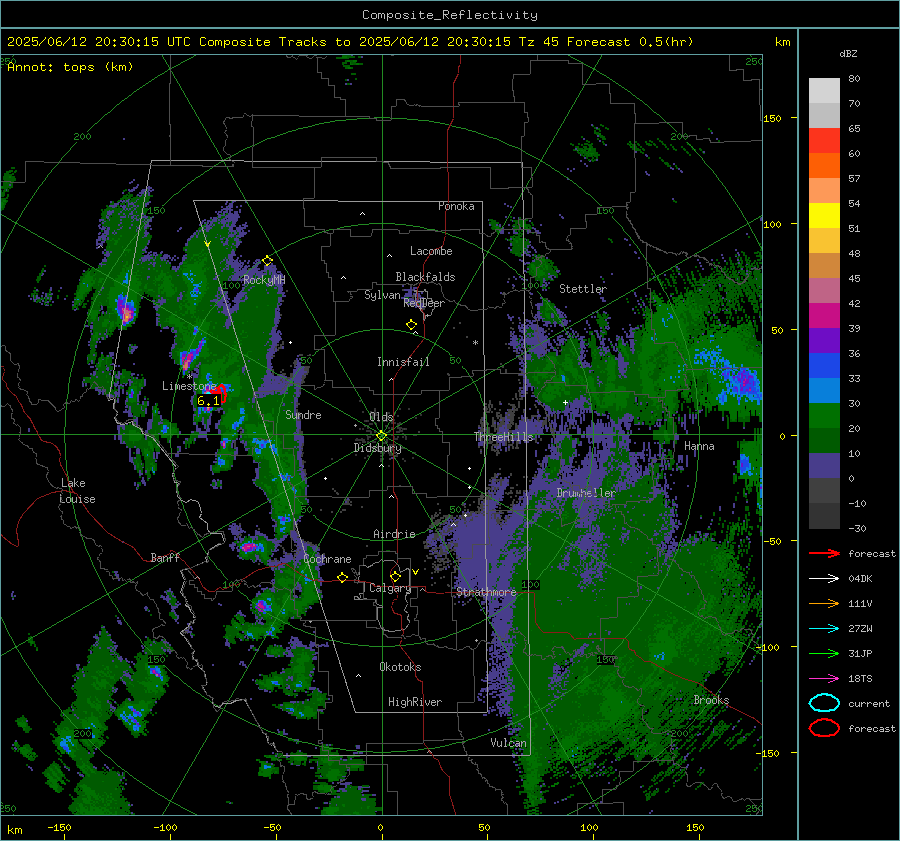Click the RedDeer city label
The image size is (900, 841).
(x=424, y=303)
